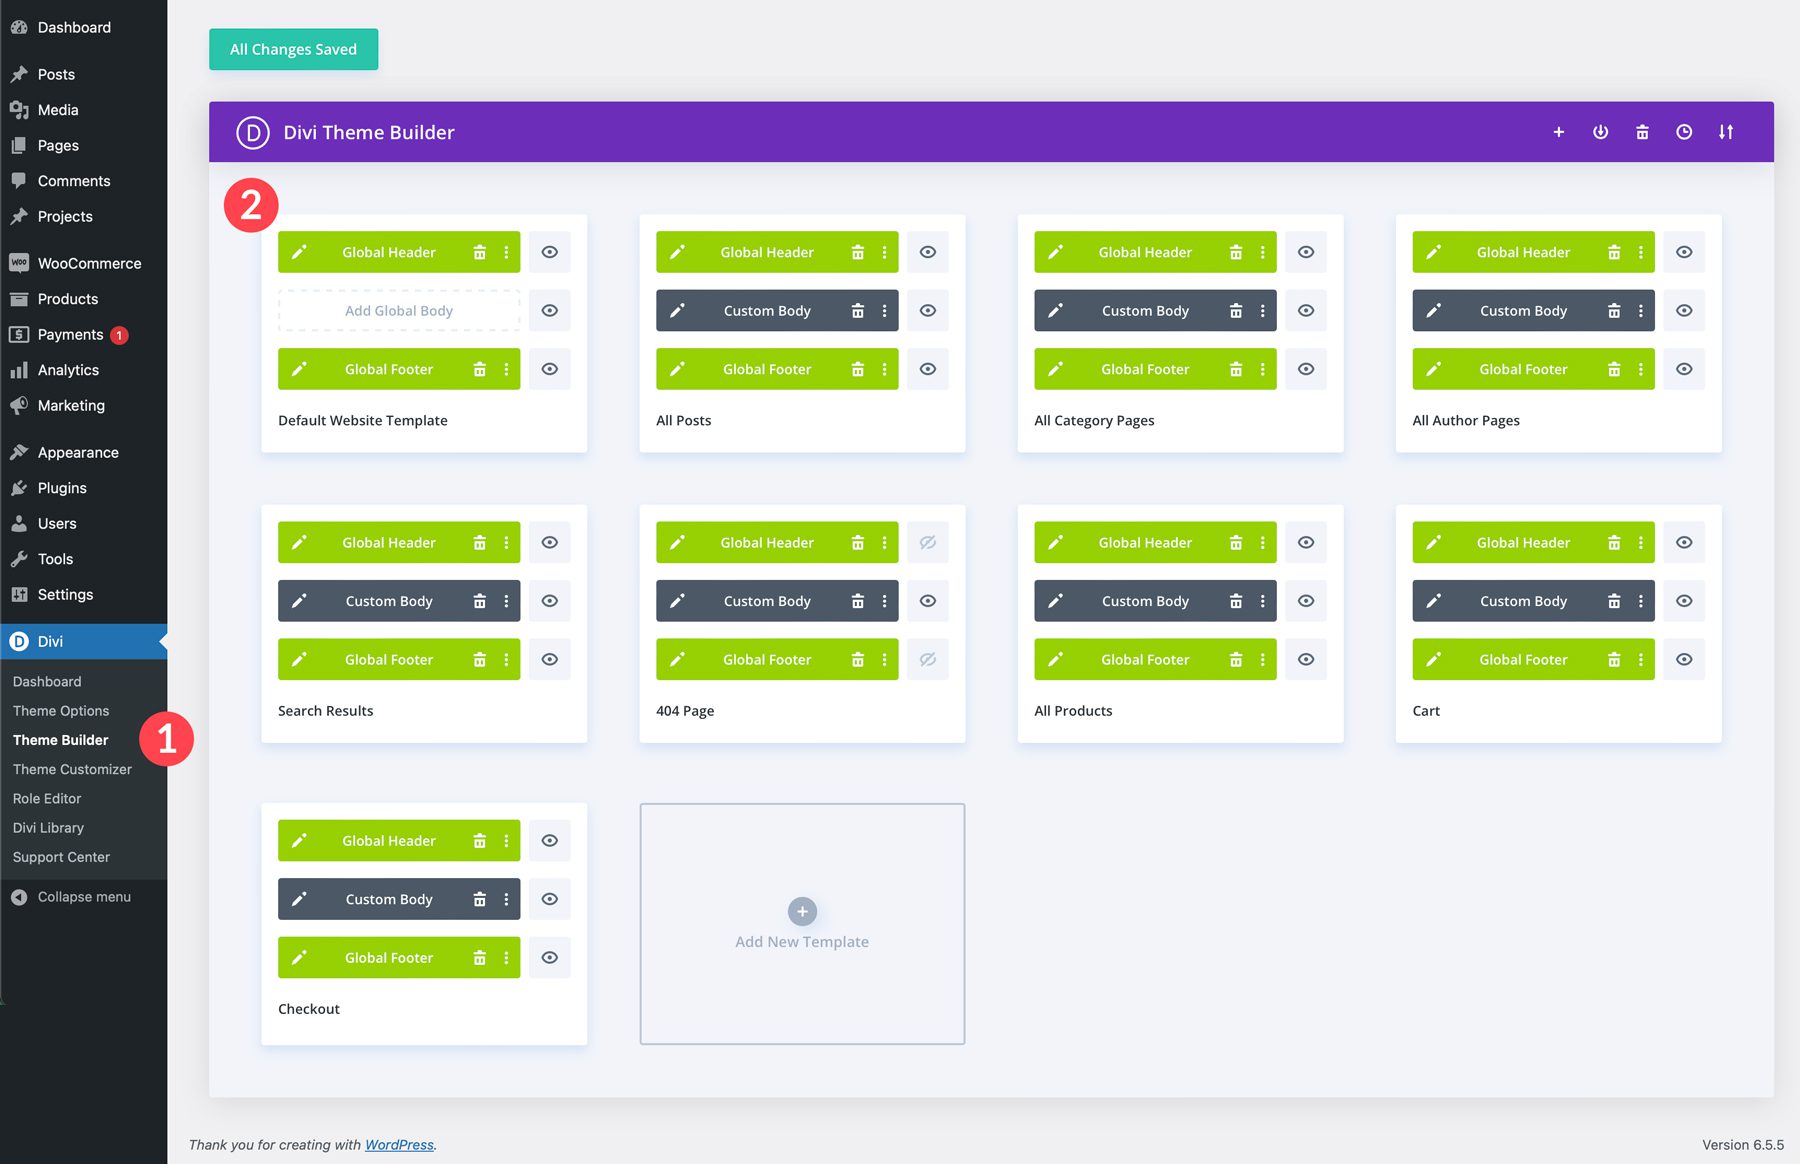Image resolution: width=1800 pixels, height=1164 pixels.
Task: Click the trash icon in the purple header
Action: click(1642, 131)
